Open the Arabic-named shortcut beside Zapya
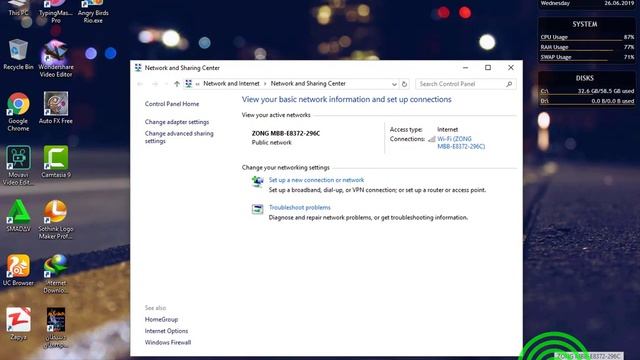 (56, 328)
